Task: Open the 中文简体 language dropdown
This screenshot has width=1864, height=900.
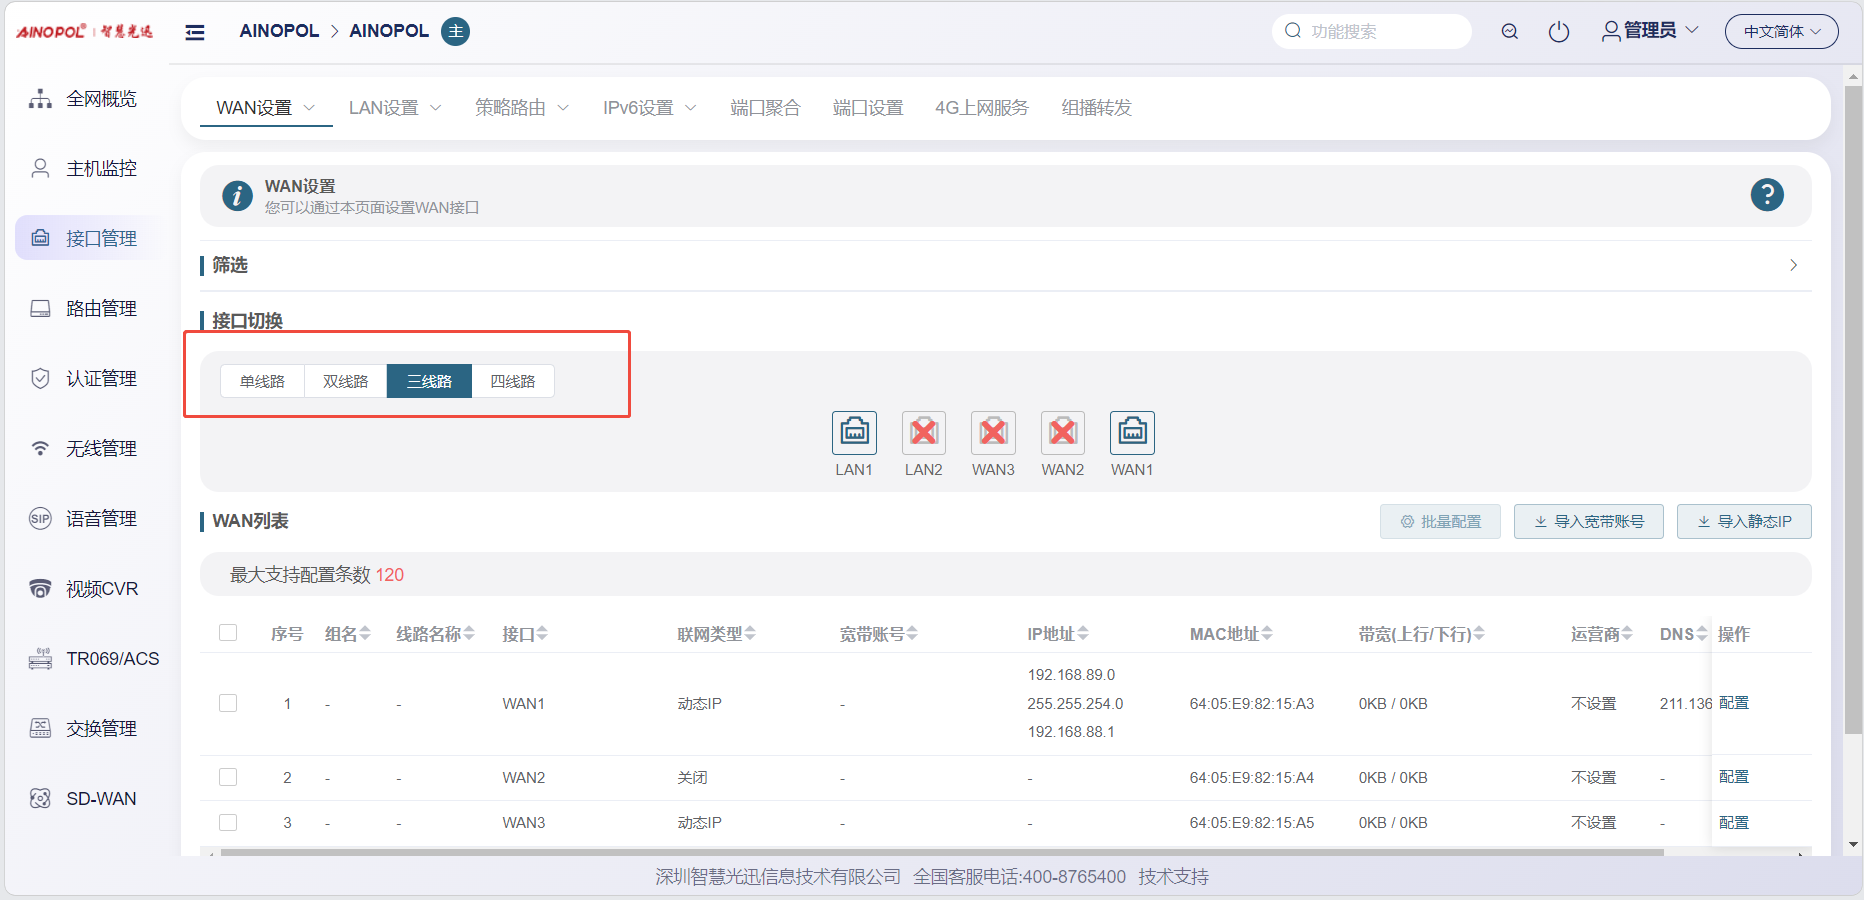Action: pyautogui.click(x=1781, y=32)
